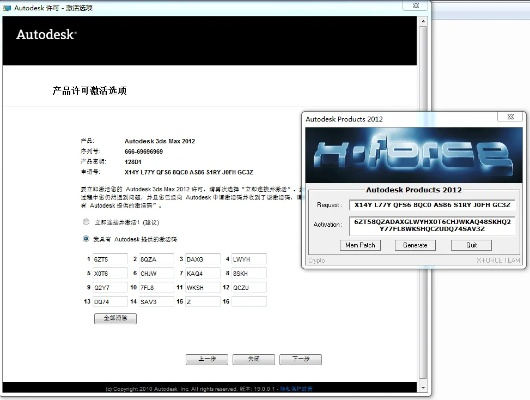530x400 pixels.
Task: Click empty activation code field 16
Action: pyautogui.click(x=249, y=302)
